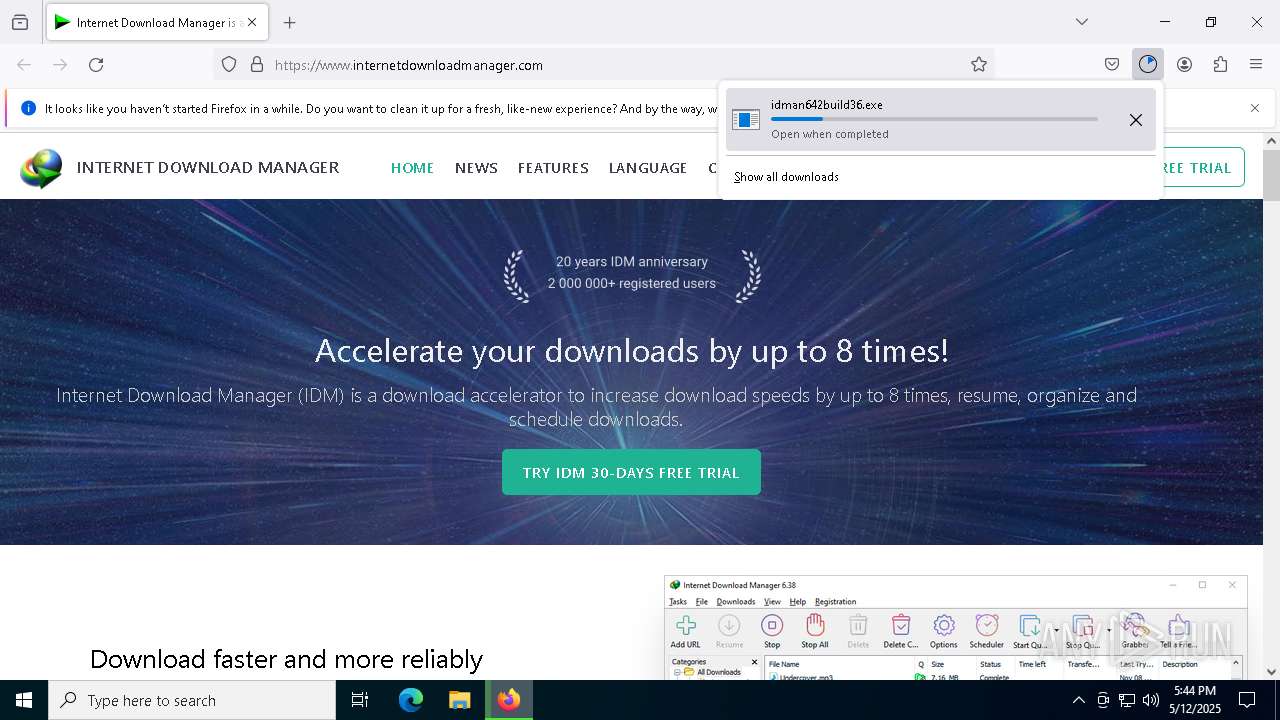
Task: Open the Extensions puzzle icon
Action: coord(1220,64)
